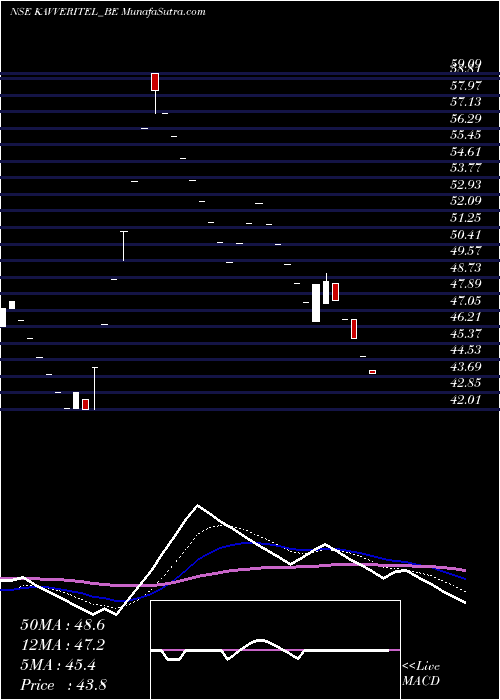Click the 50MA : 48.6 readout
Screen dimensions: 500x700
(63, 625)
